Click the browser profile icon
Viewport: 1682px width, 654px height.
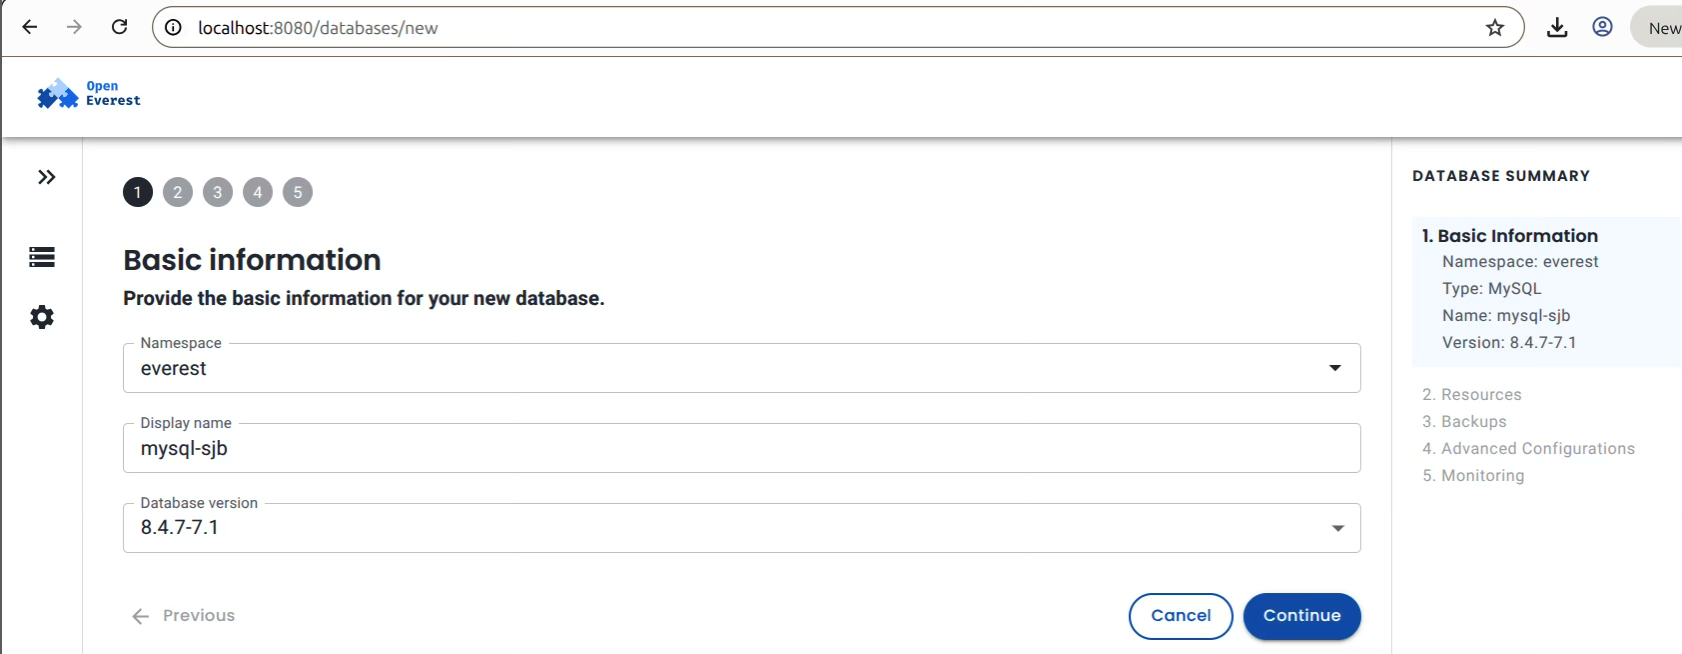[x=1602, y=27]
